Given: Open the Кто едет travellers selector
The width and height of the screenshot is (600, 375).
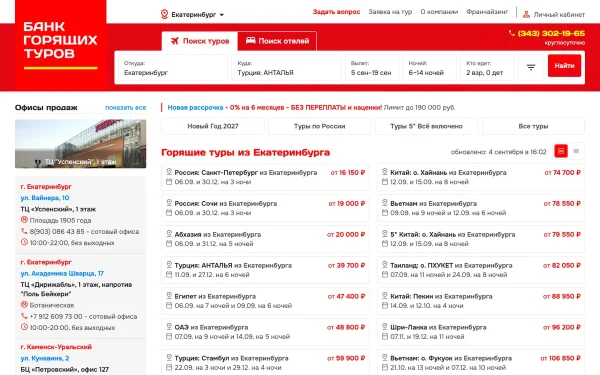Looking at the screenshot, I should coord(487,68).
